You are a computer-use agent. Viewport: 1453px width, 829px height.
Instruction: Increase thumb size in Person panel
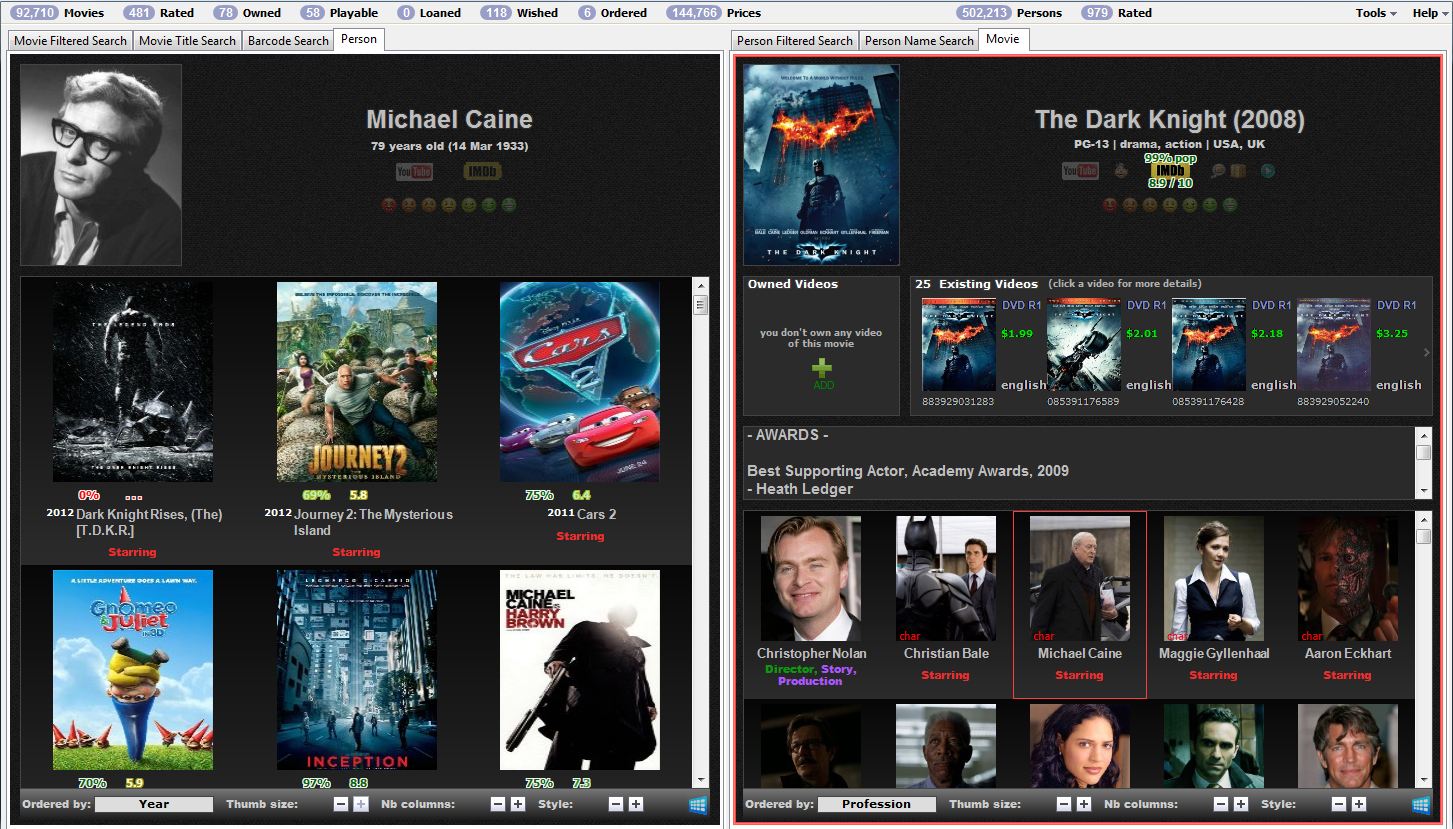click(x=361, y=804)
